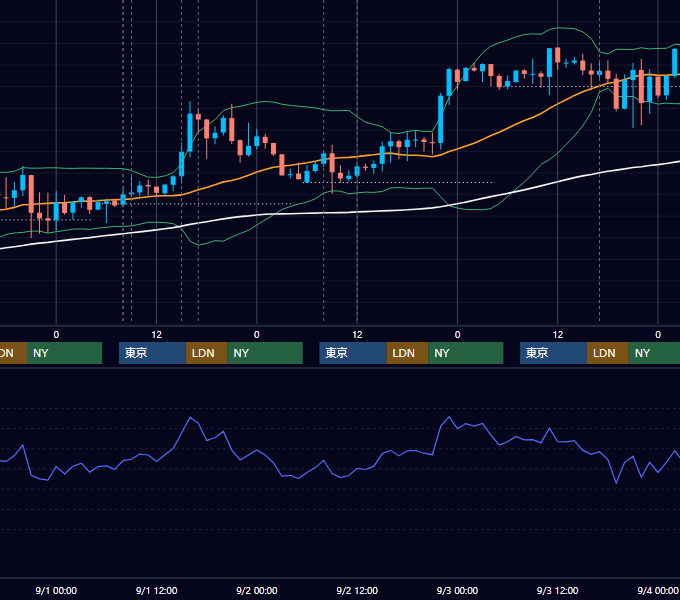This screenshot has height=600, width=680.
Task: Click NY session block spanning 9/3 00:00
Action: (x=466, y=353)
